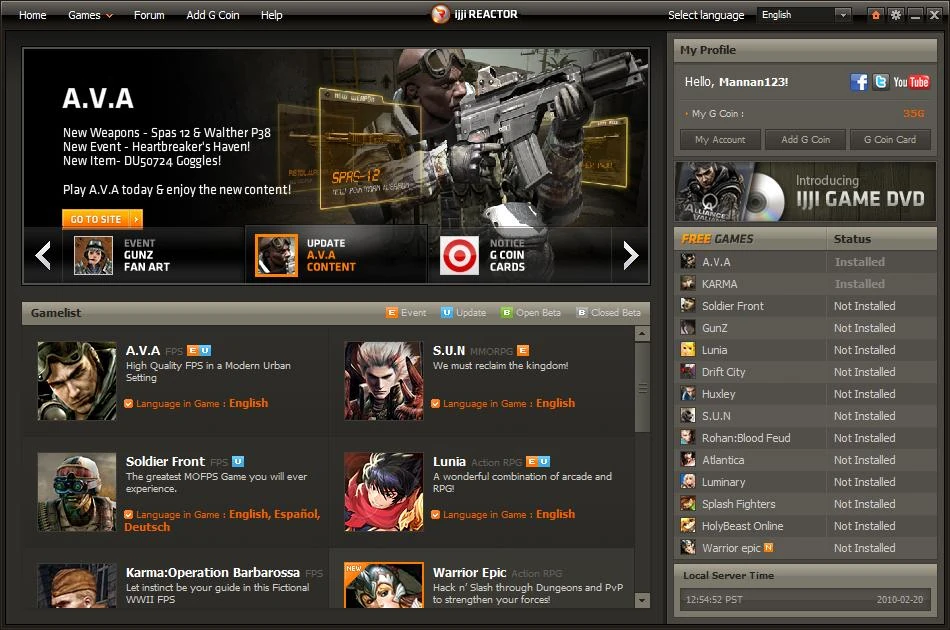Click the A.V.A game icon in Free Games

(688, 261)
